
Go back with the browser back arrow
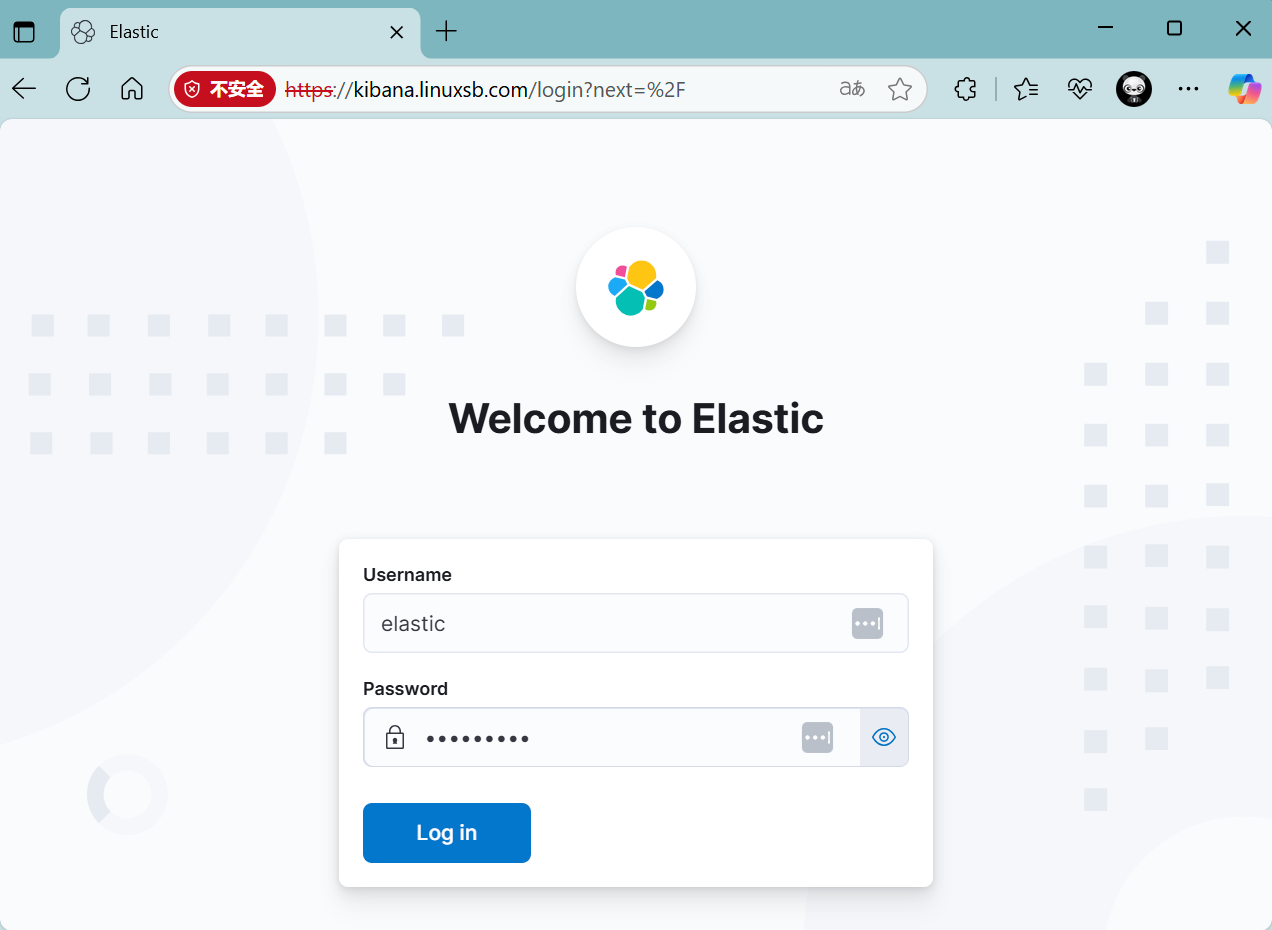pos(25,89)
